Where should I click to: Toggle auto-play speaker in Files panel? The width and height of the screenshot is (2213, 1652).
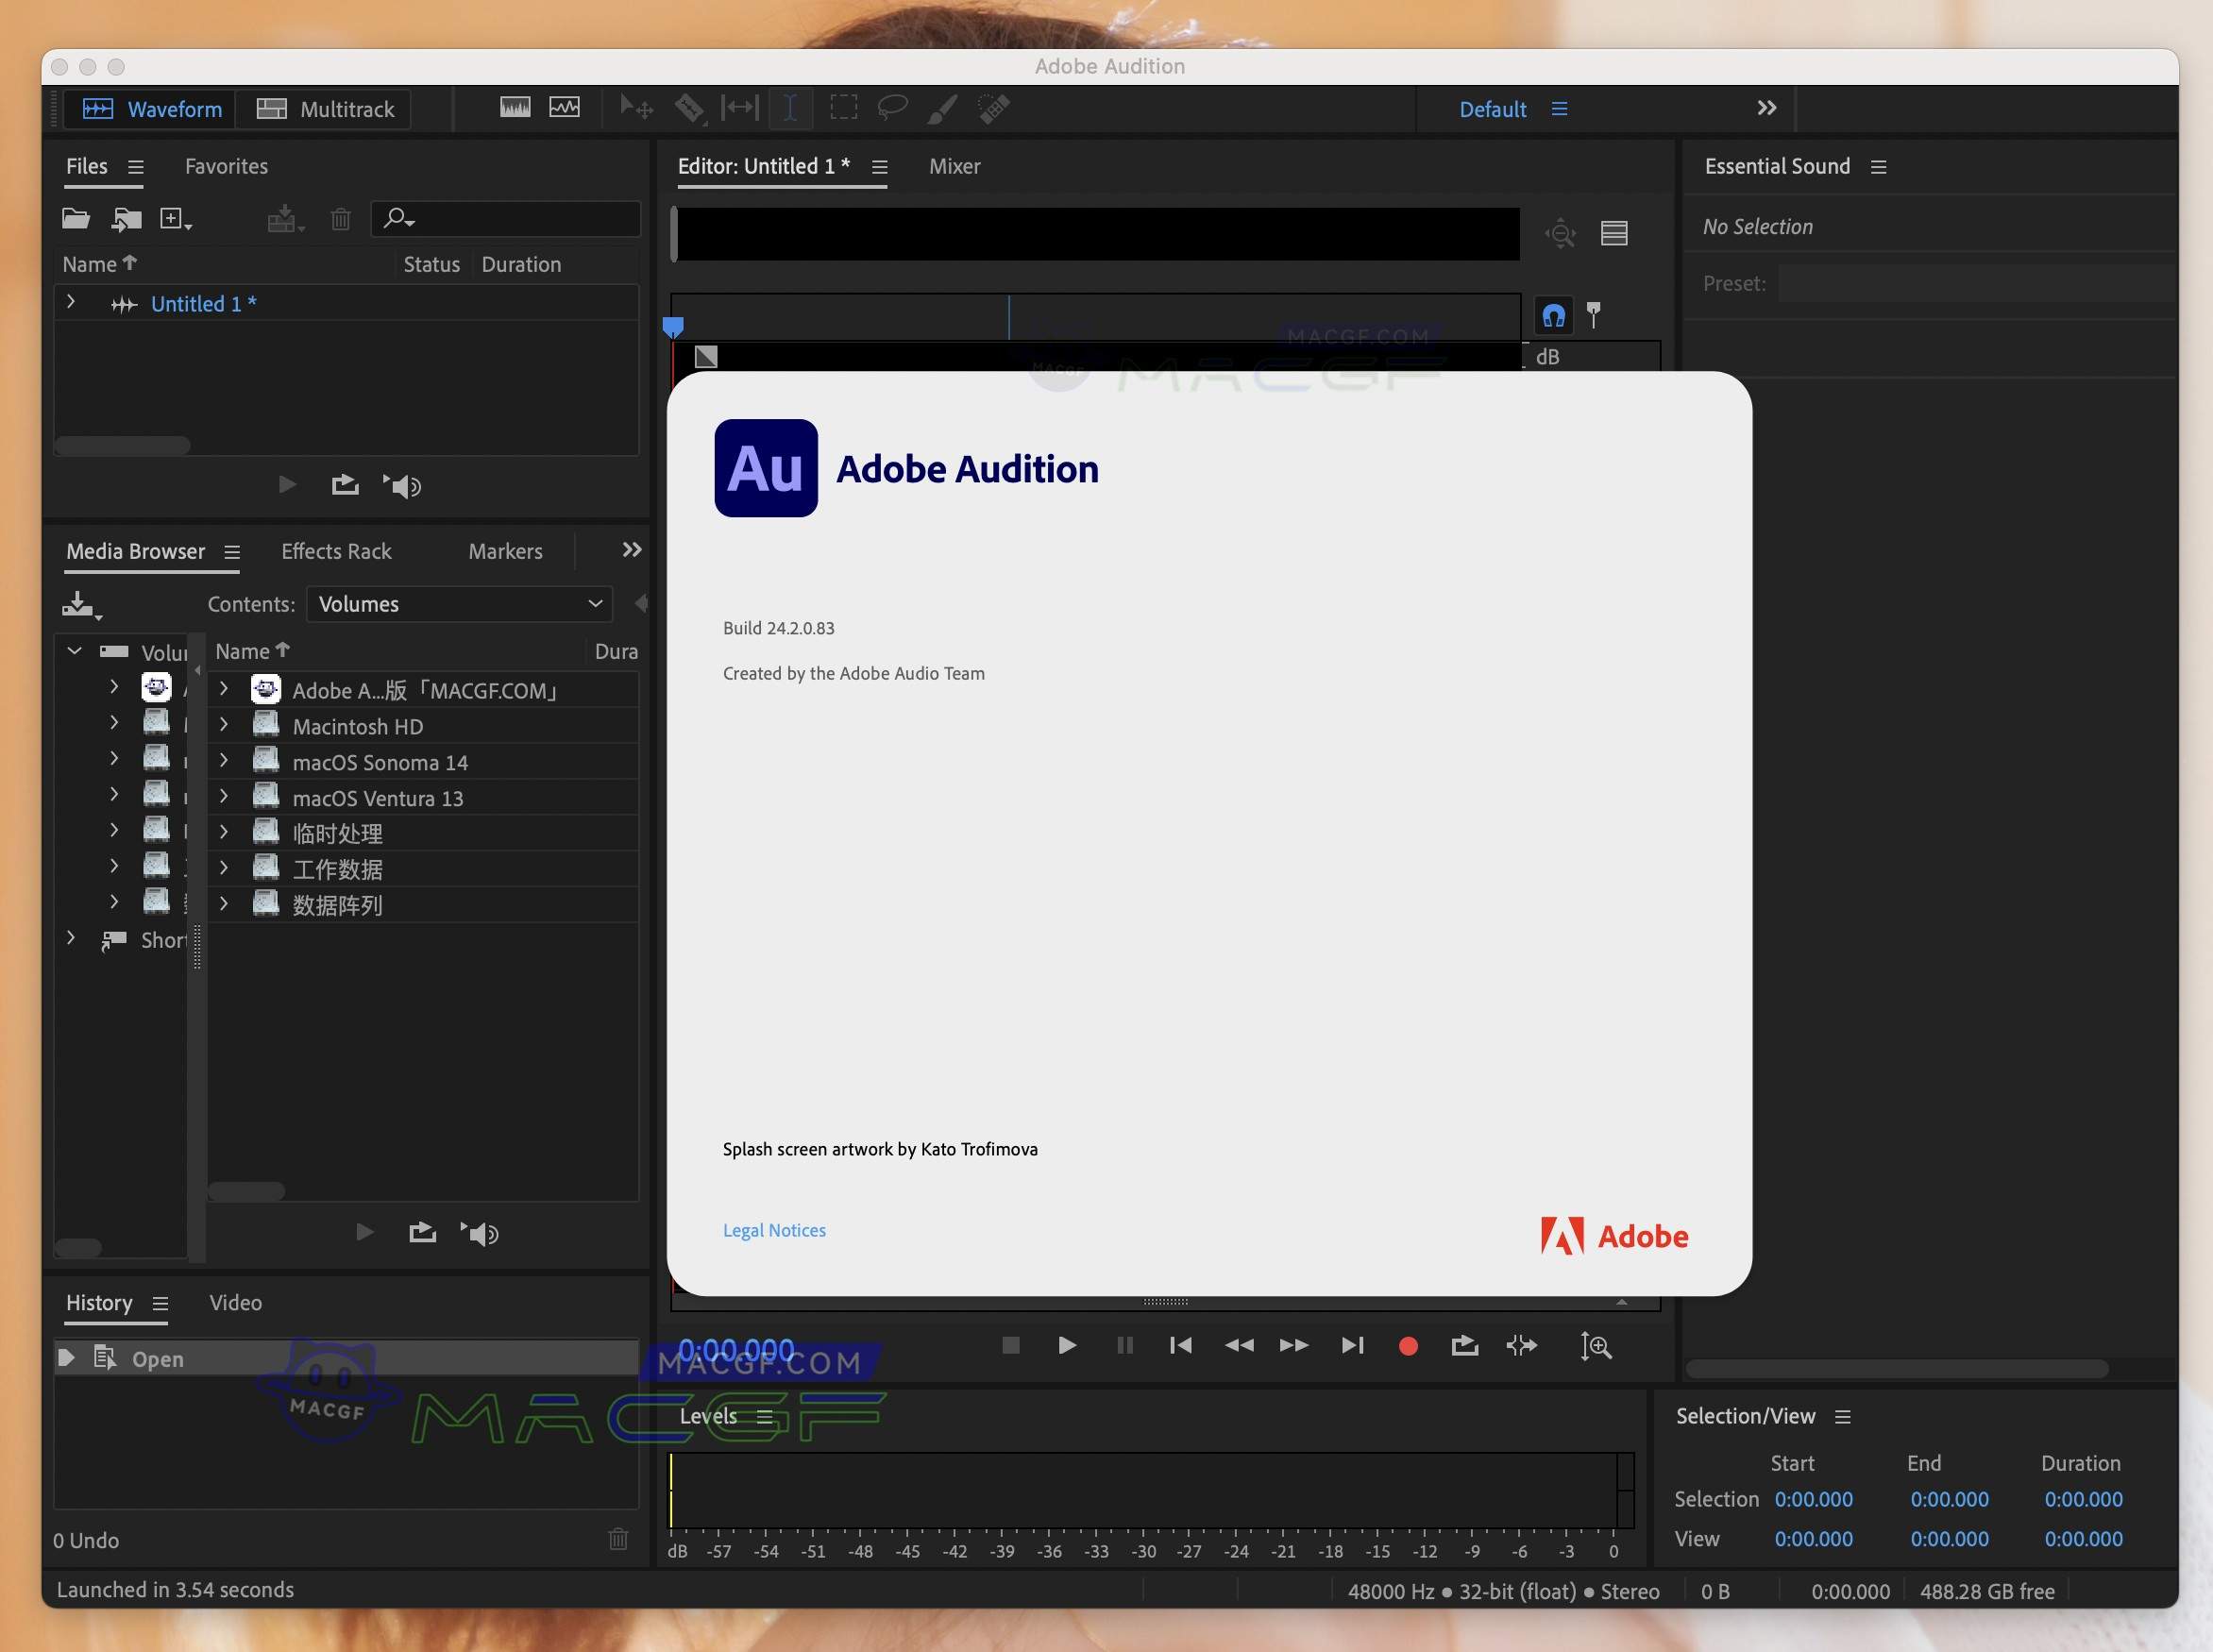tap(403, 486)
